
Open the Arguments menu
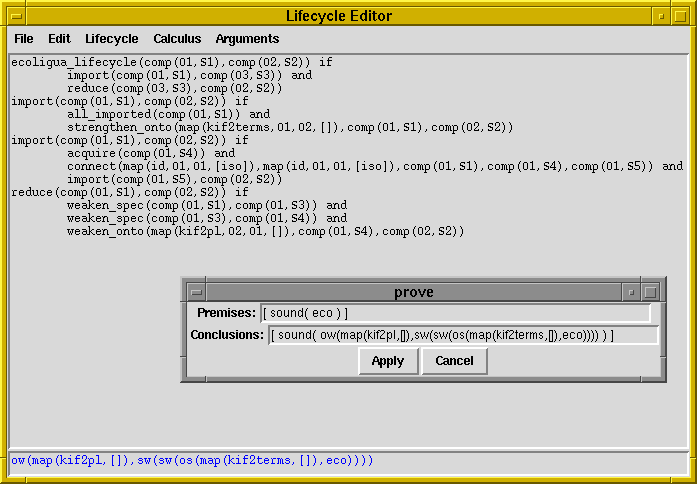(247, 39)
